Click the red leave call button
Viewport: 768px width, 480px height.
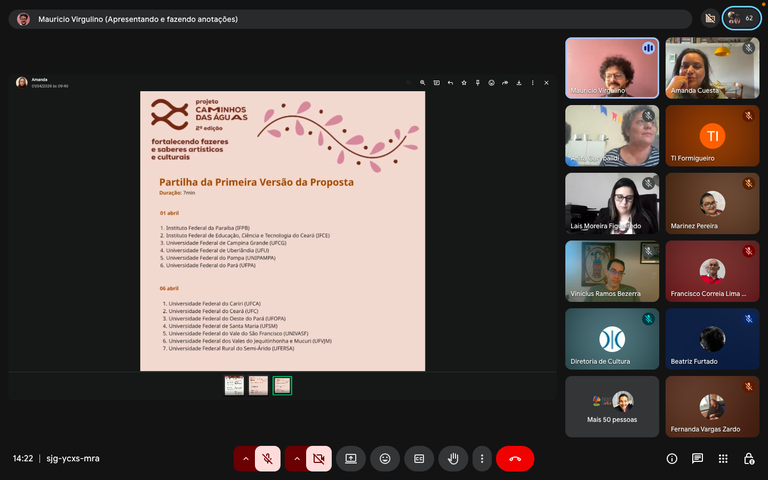(x=515, y=459)
